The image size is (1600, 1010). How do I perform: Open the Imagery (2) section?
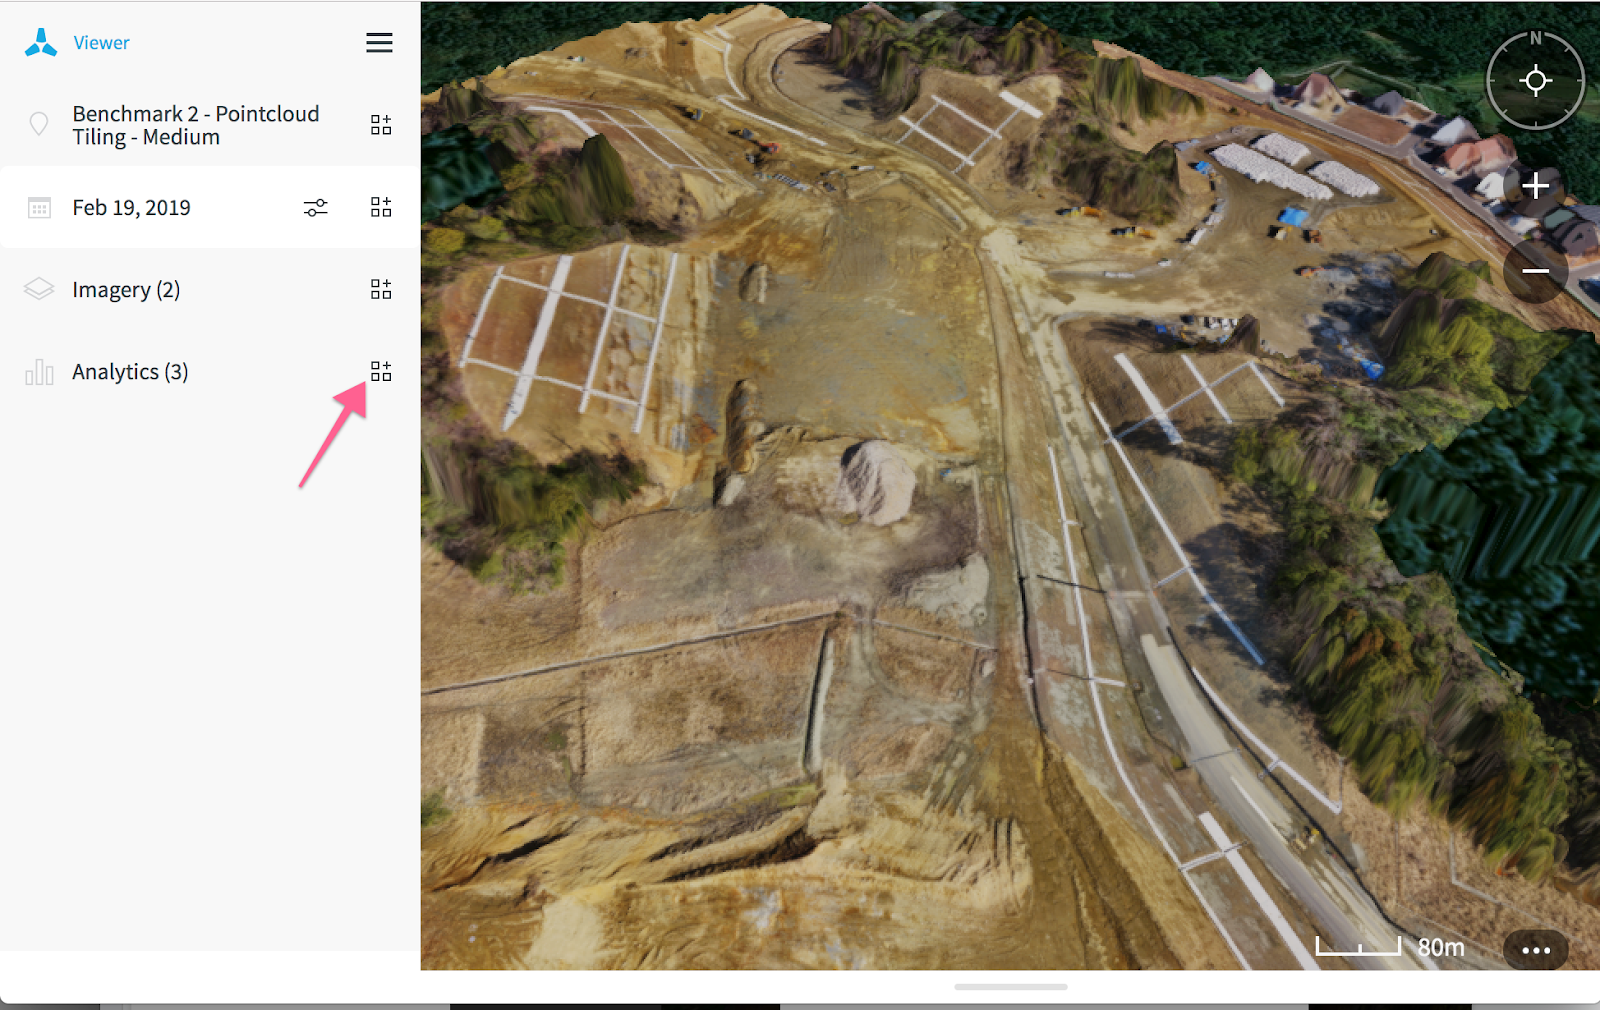click(126, 290)
